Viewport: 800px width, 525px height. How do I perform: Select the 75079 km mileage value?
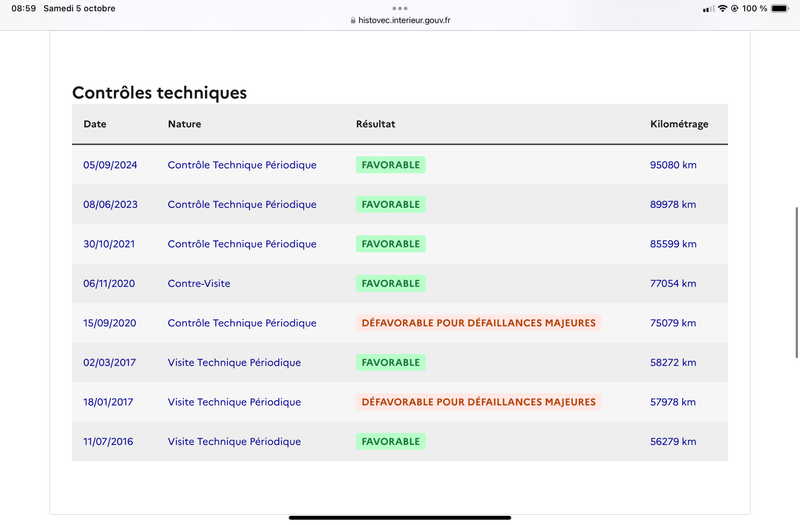click(x=673, y=323)
